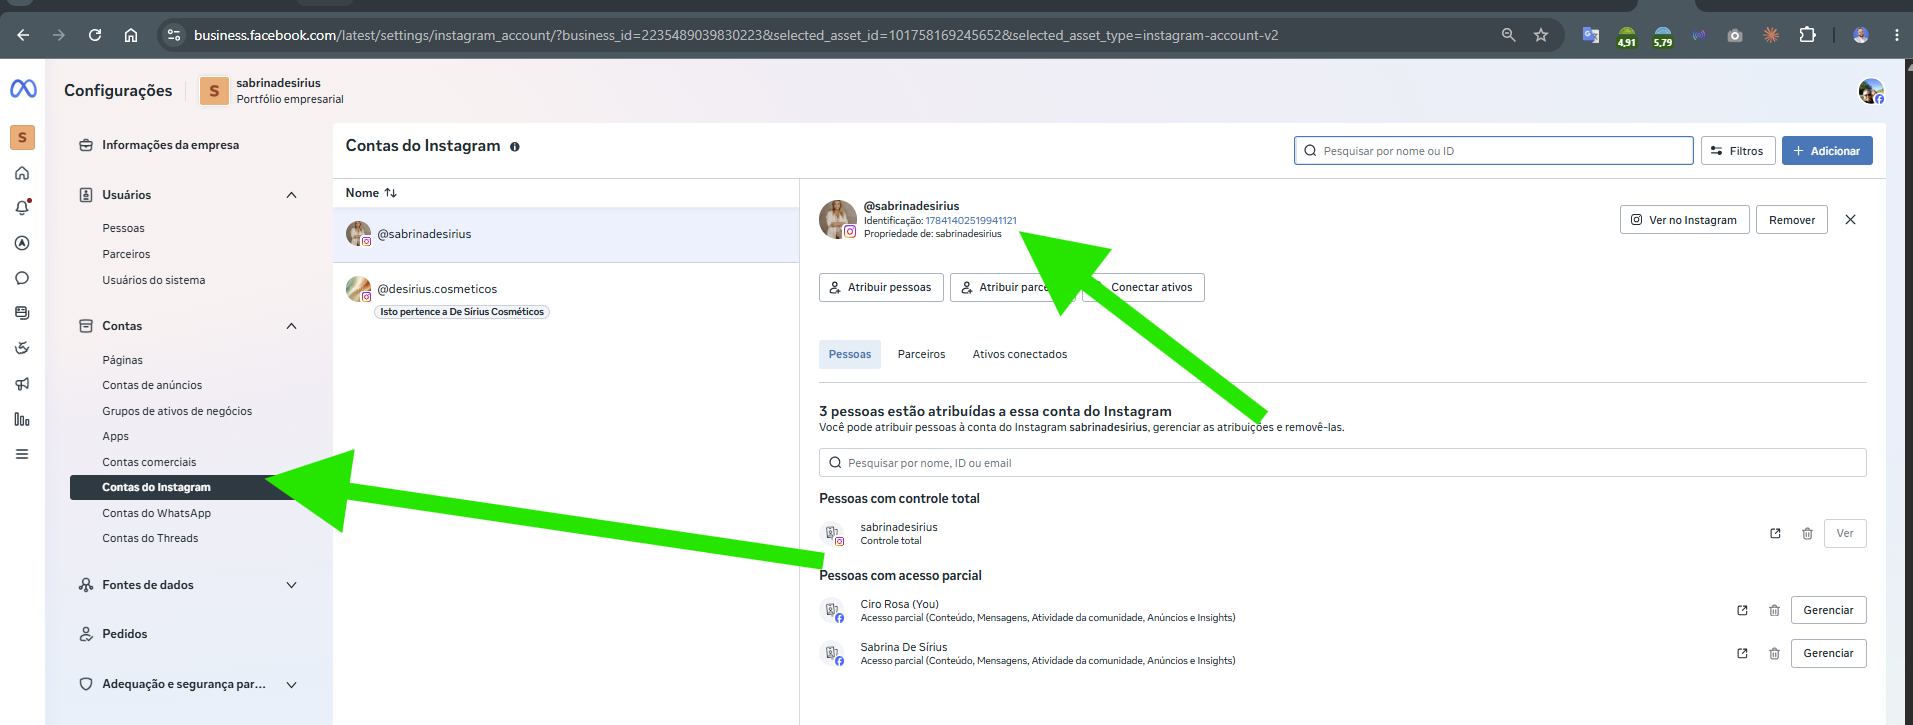Open Contas do Threads
1913x725 pixels.
point(150,538)
